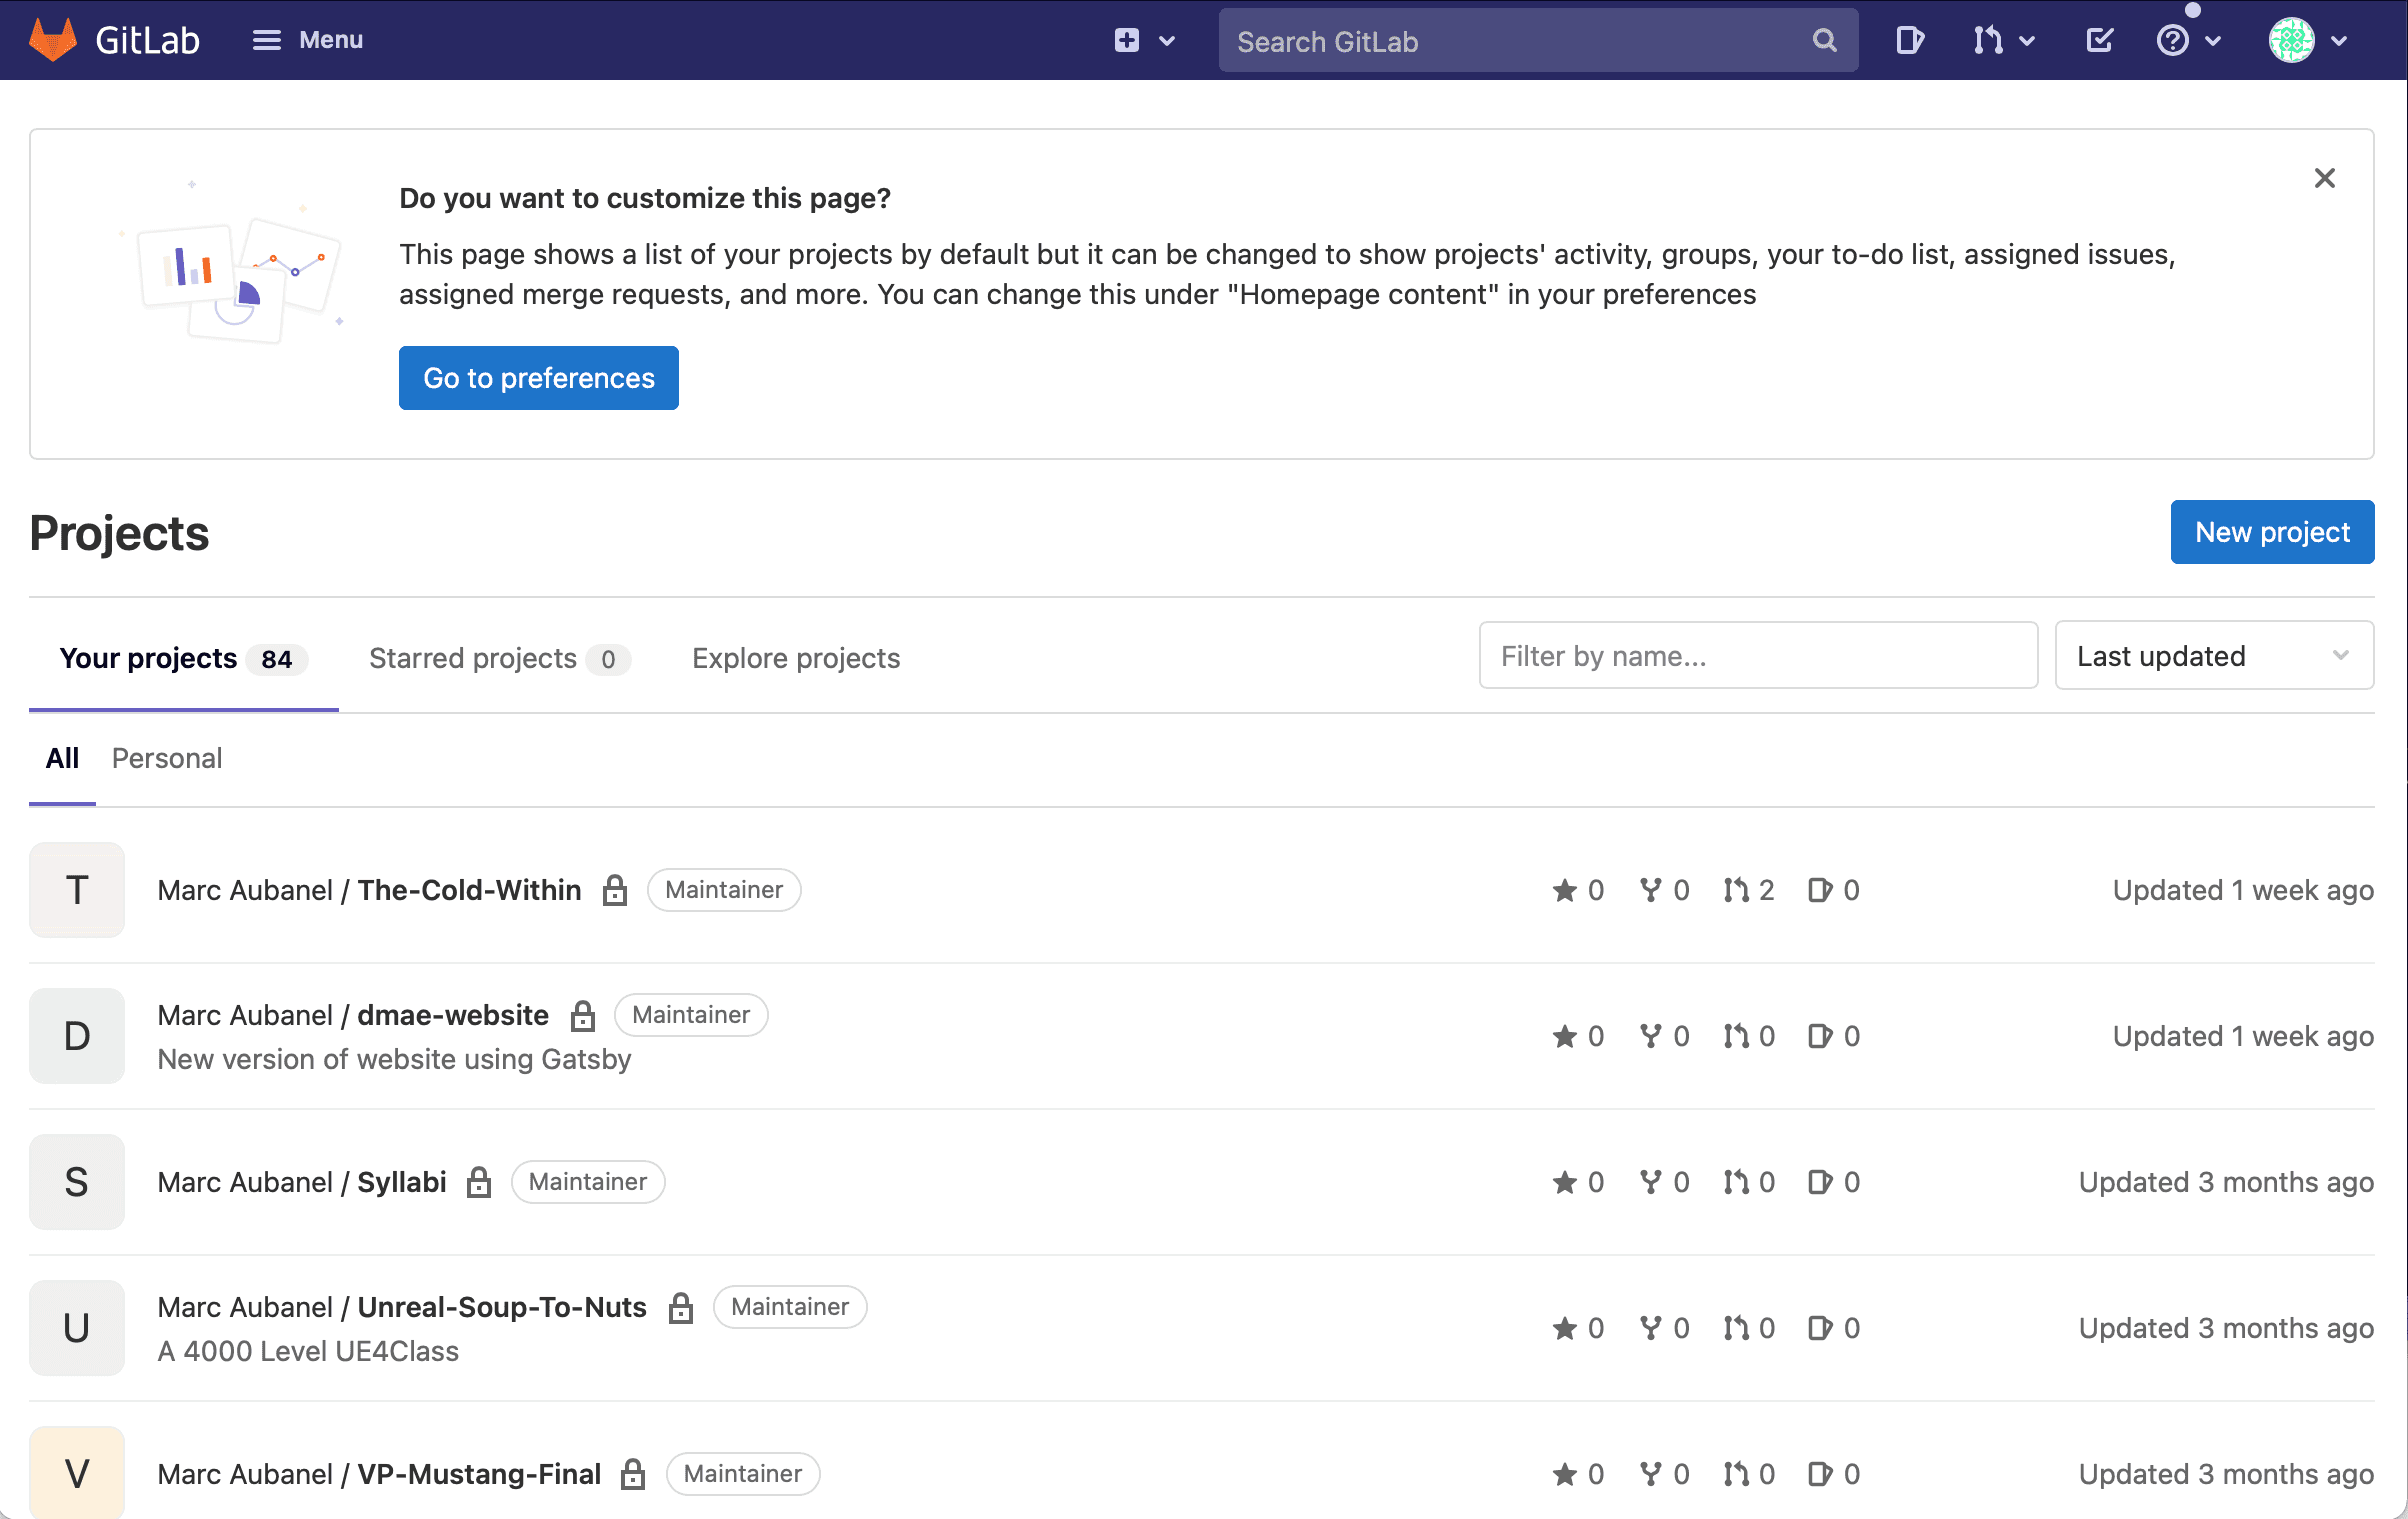Click lock icon beside The-Cold-Within
The height and width of the screenshot is (1519, 2408).
click(x=615, y=890)
